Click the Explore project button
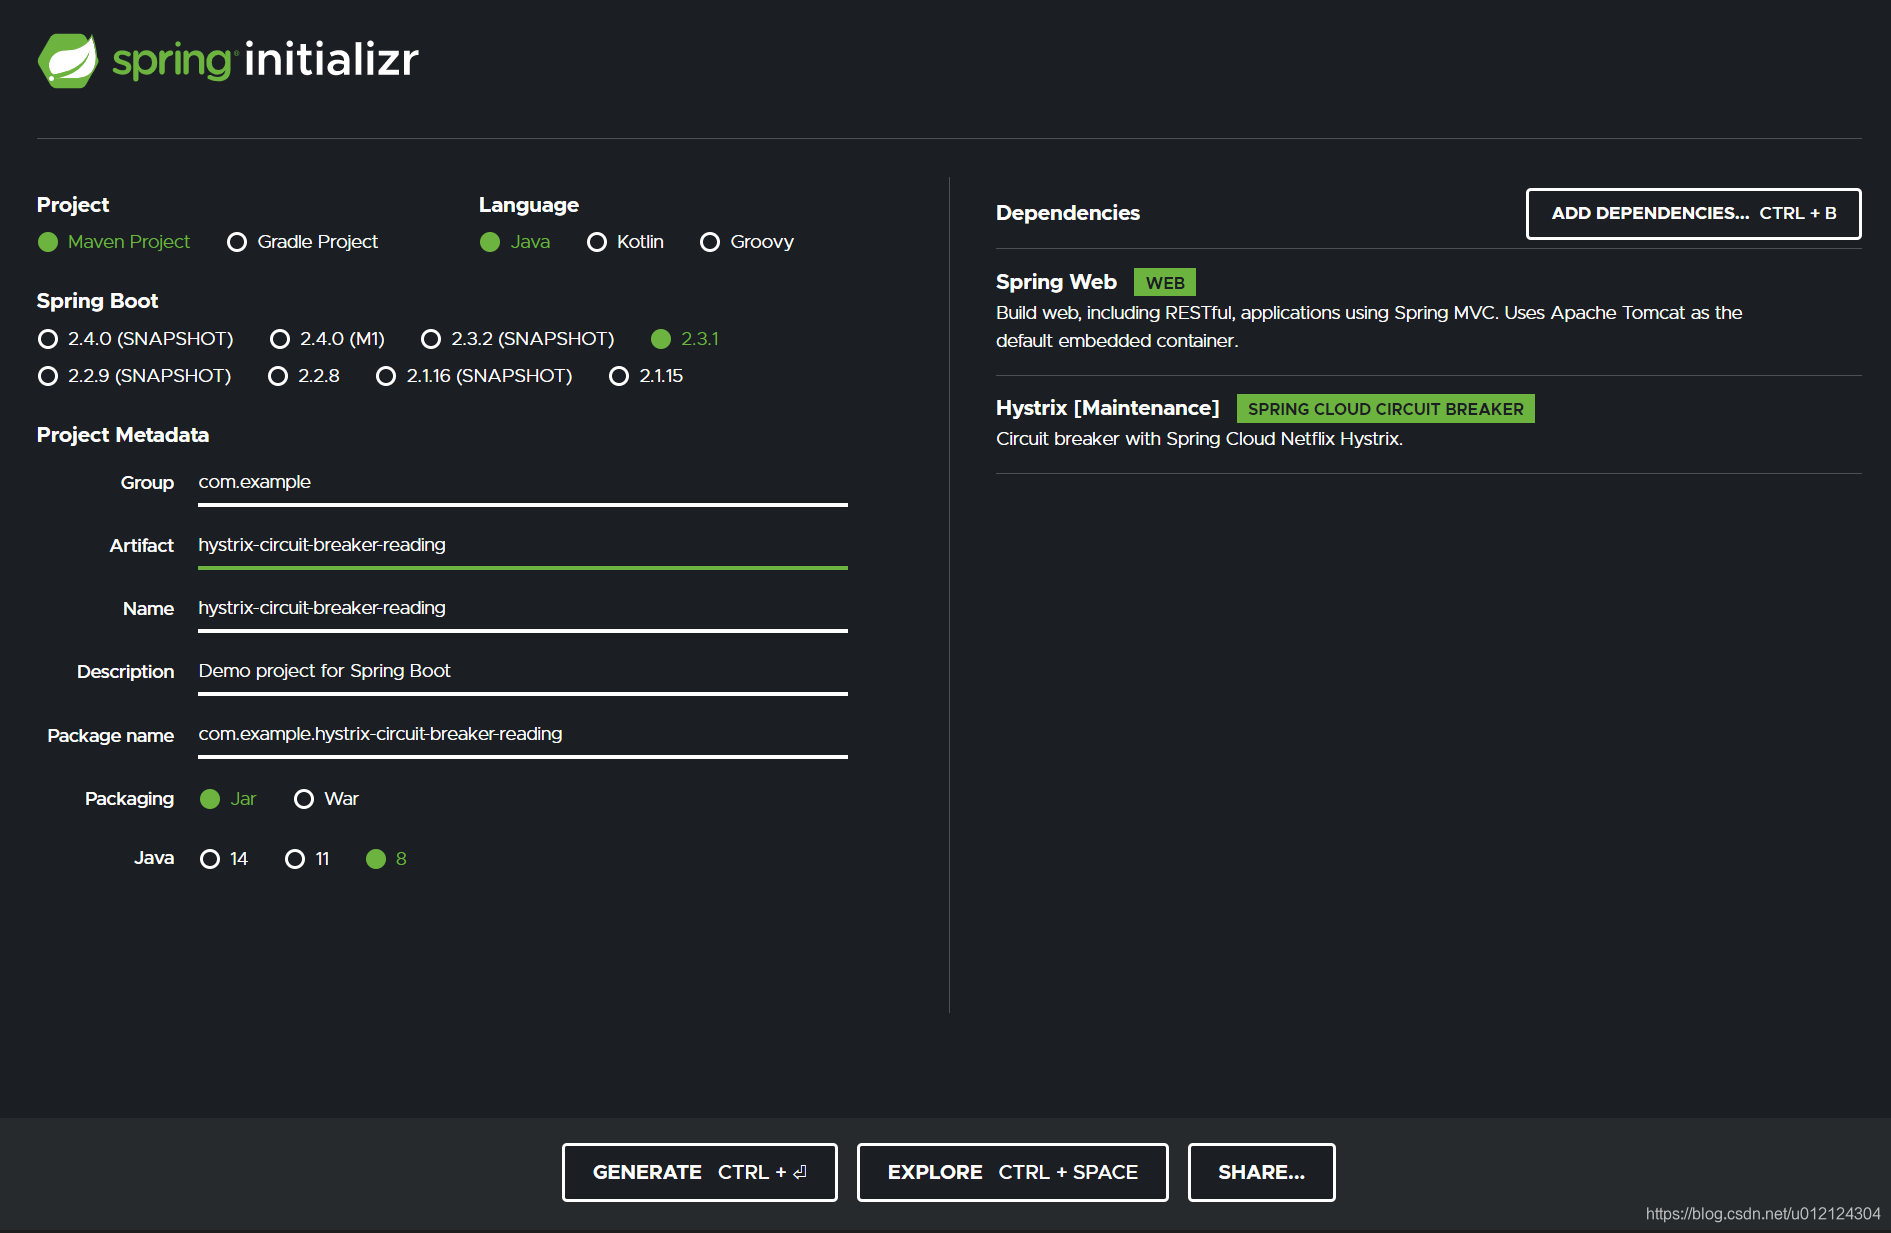The height and width of the screenshot is (1233, 1891). tap(1013, 1172)
